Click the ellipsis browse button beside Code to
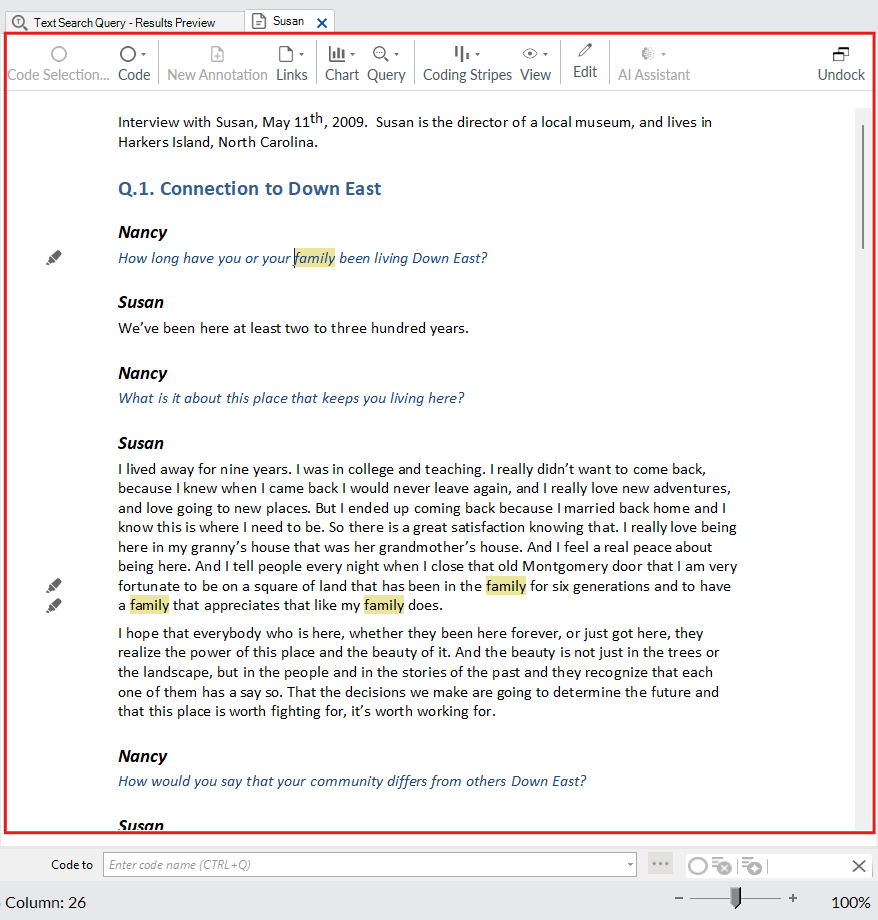 pyautogui.click(x=660, y=864)
